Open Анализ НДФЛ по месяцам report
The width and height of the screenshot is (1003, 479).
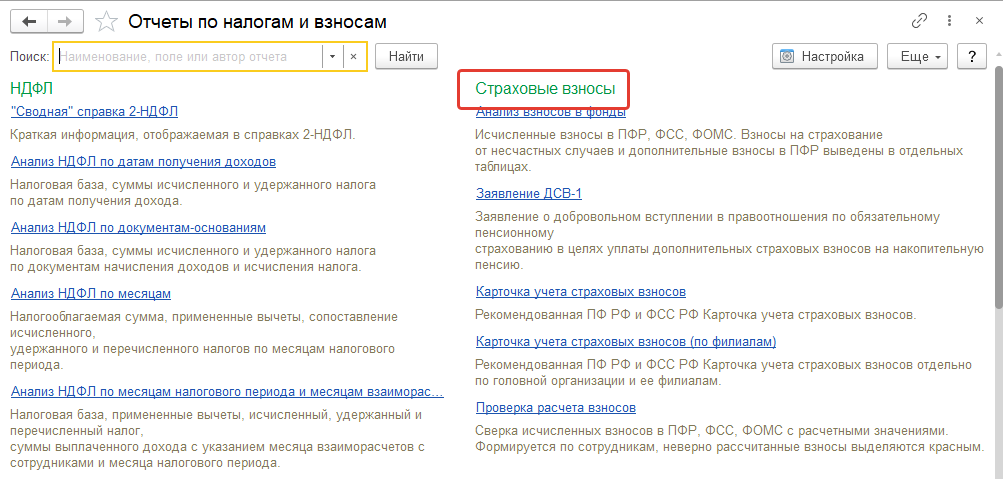91,294
